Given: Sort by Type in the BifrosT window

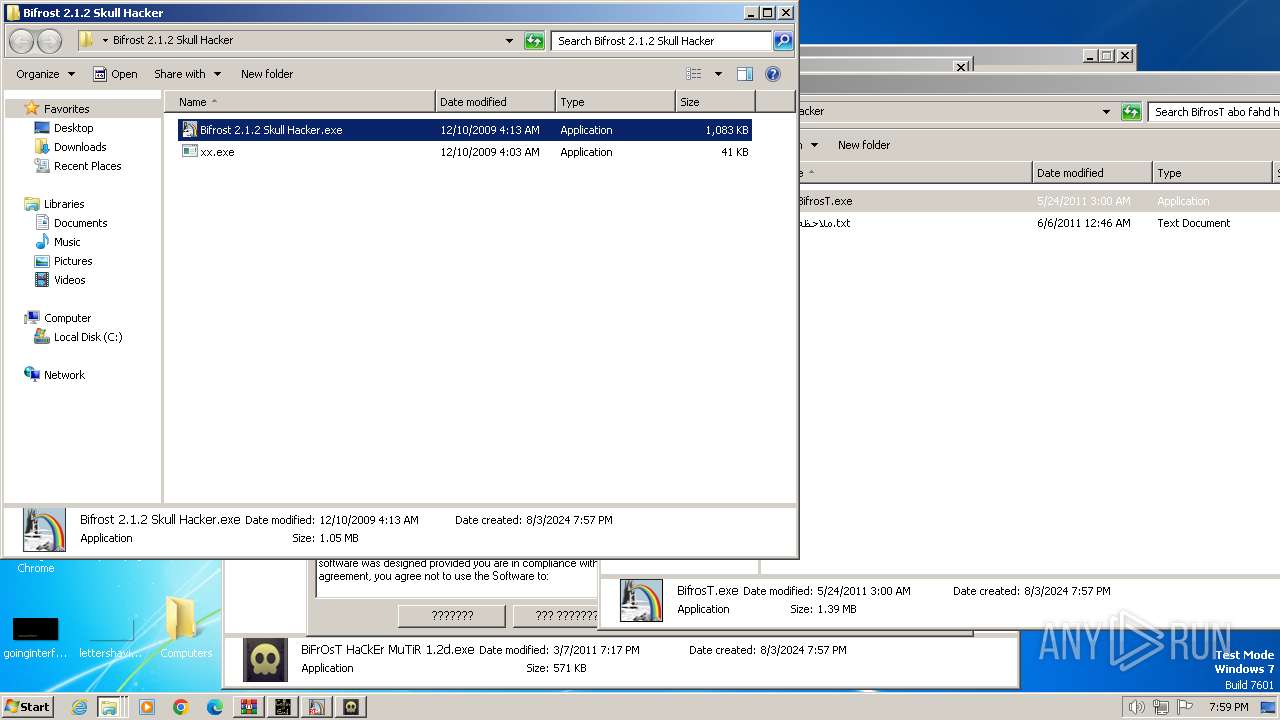Looking at the screenshot, I should coord(1212,173).
